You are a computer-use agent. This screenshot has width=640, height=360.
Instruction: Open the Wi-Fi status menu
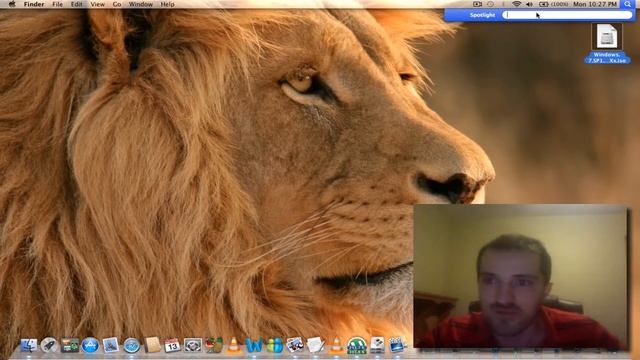point(516,4)
